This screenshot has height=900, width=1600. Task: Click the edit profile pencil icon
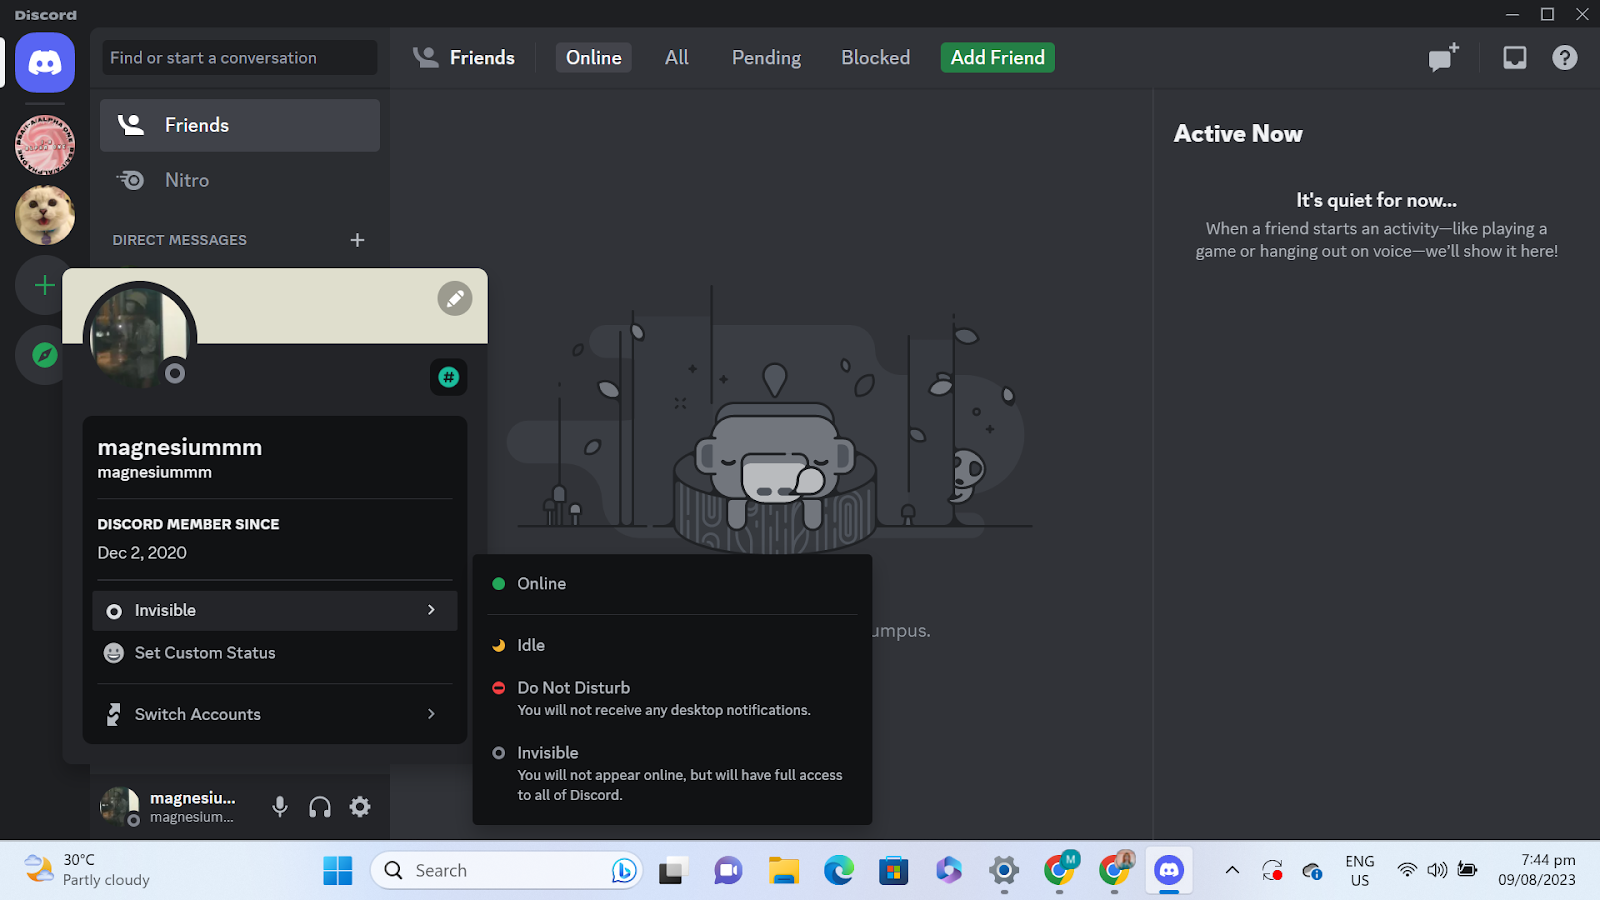[x=455, y=298]
